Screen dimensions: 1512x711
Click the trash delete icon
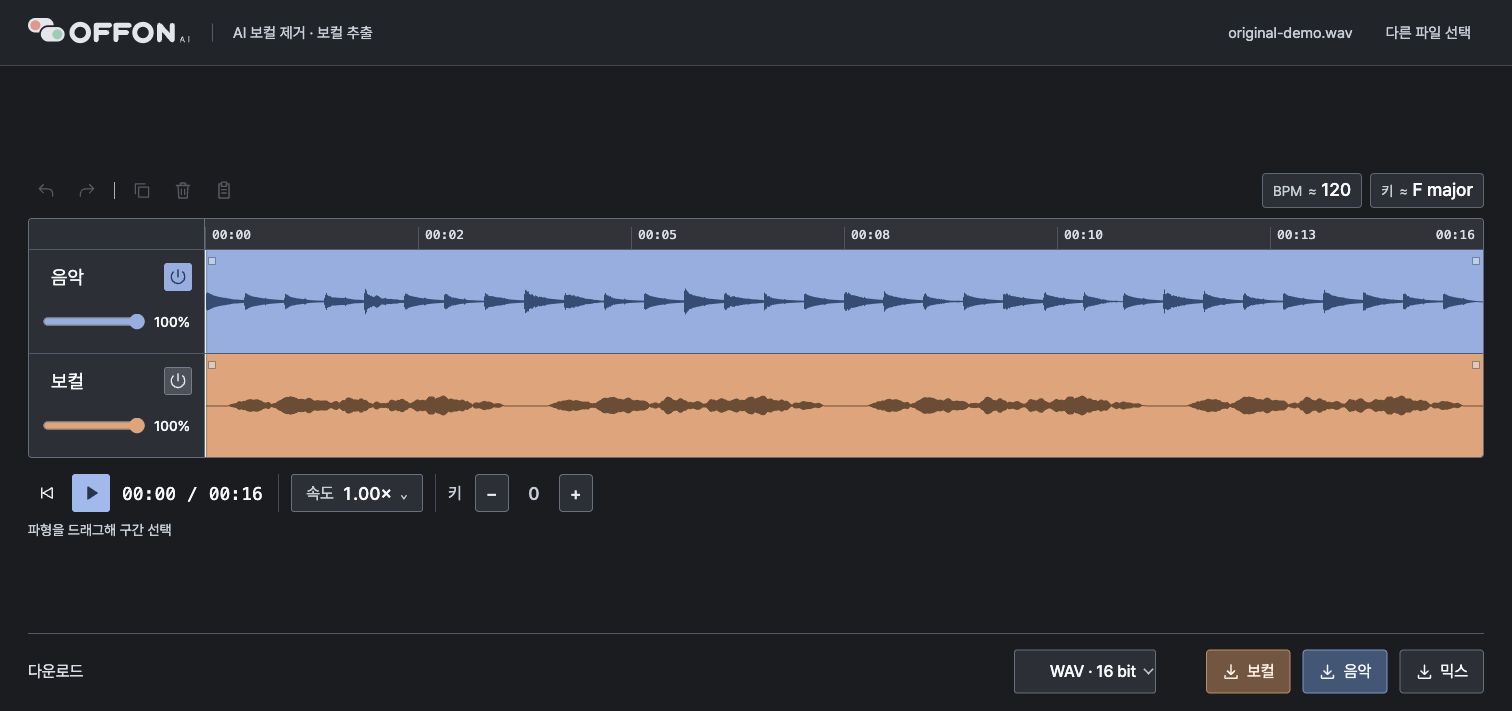click(x=183, y=190)
